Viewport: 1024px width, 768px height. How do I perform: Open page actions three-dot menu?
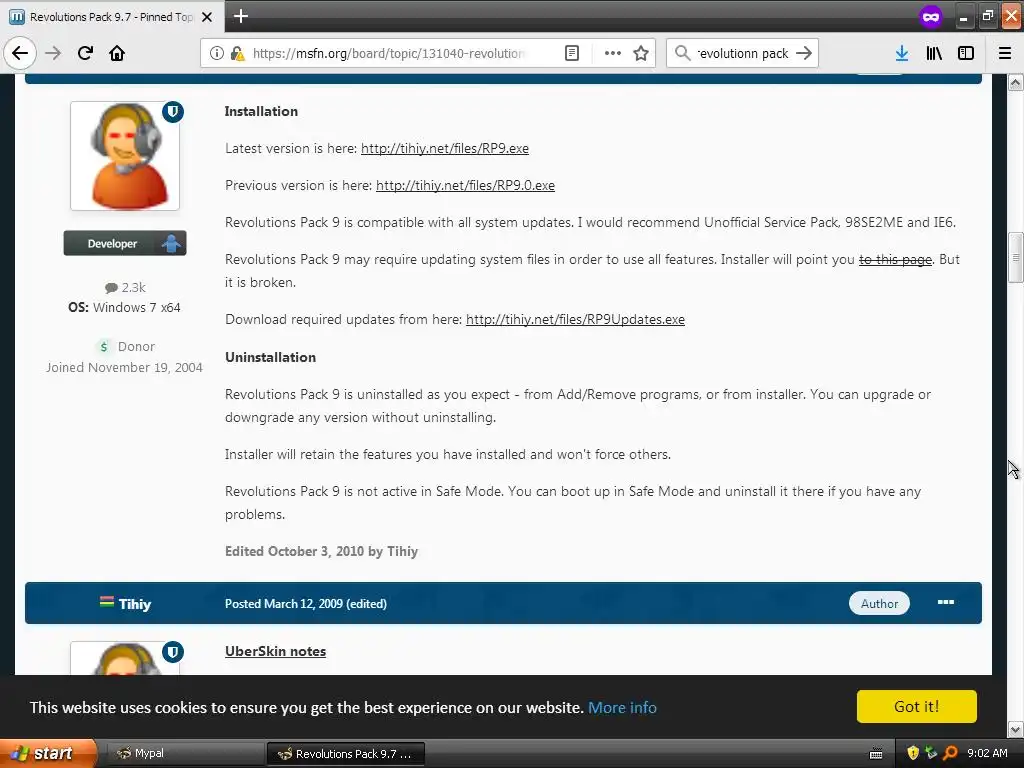tap(613, 53)
